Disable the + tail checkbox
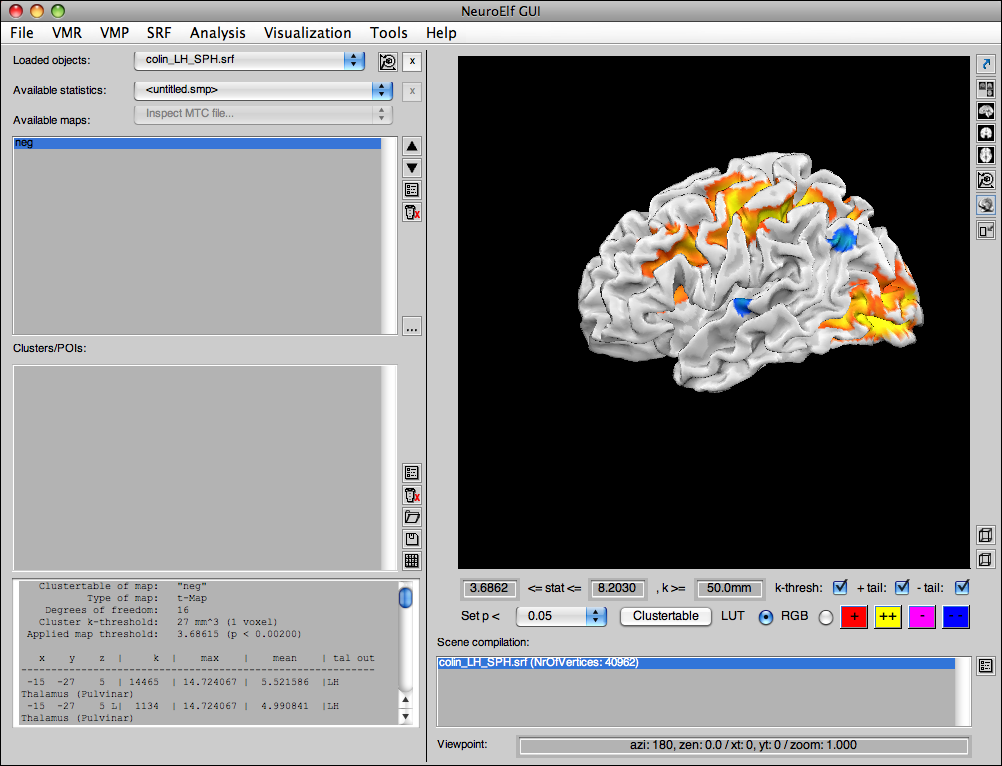Screen dimensions: 1002x766 coord(902,587)
